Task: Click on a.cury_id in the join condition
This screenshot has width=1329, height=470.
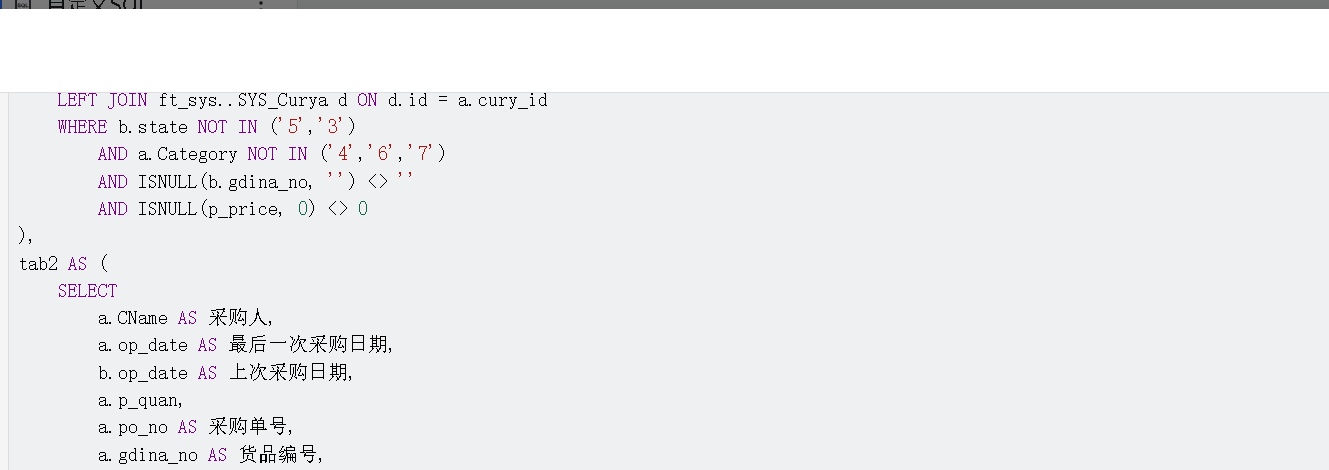Action: pos(503,100)
